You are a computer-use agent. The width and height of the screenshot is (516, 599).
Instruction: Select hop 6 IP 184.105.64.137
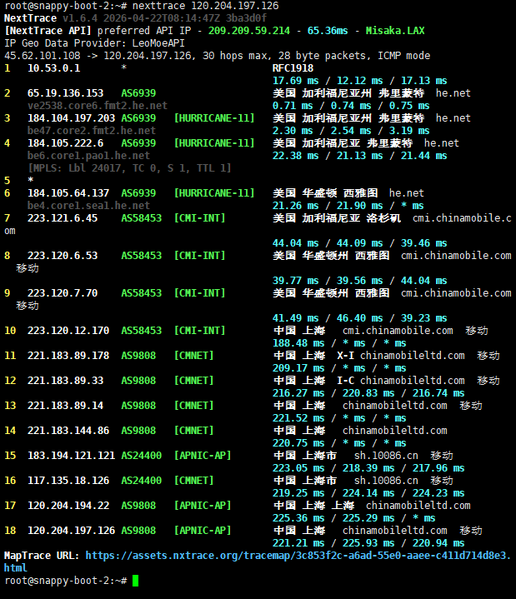68,193
